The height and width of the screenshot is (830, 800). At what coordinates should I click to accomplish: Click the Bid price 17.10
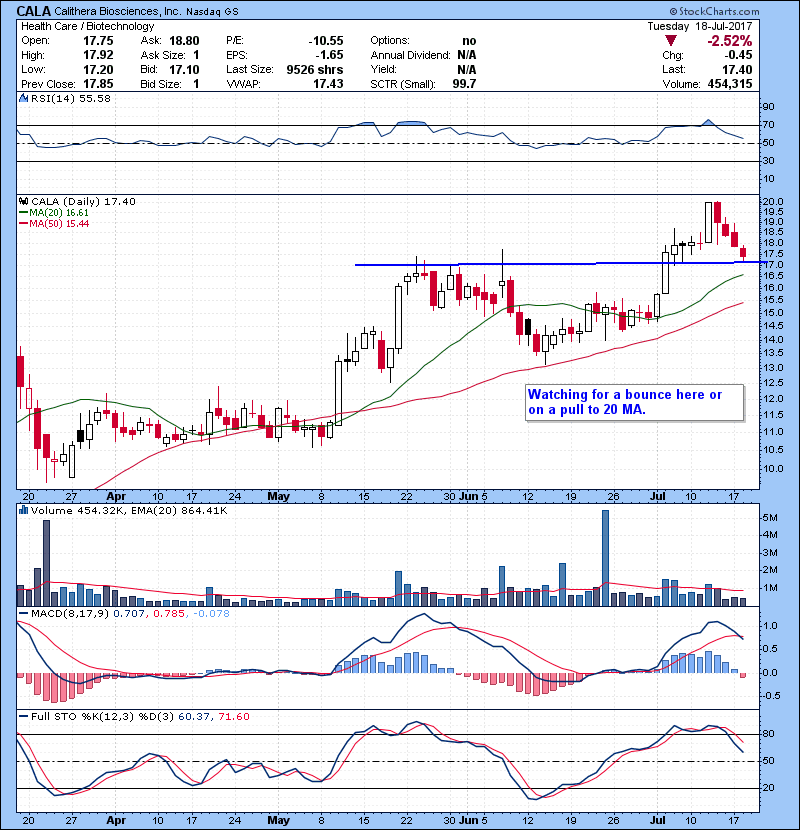pos(184,69)
